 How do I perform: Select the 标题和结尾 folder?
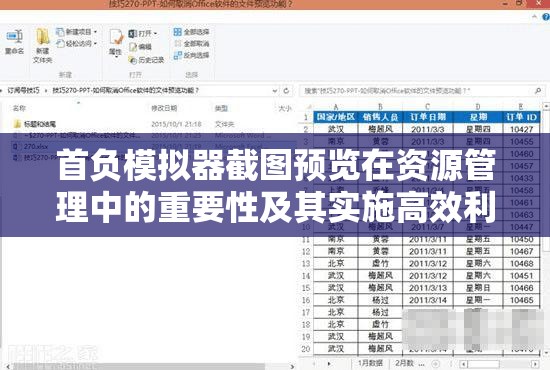(x=34, y=124)
